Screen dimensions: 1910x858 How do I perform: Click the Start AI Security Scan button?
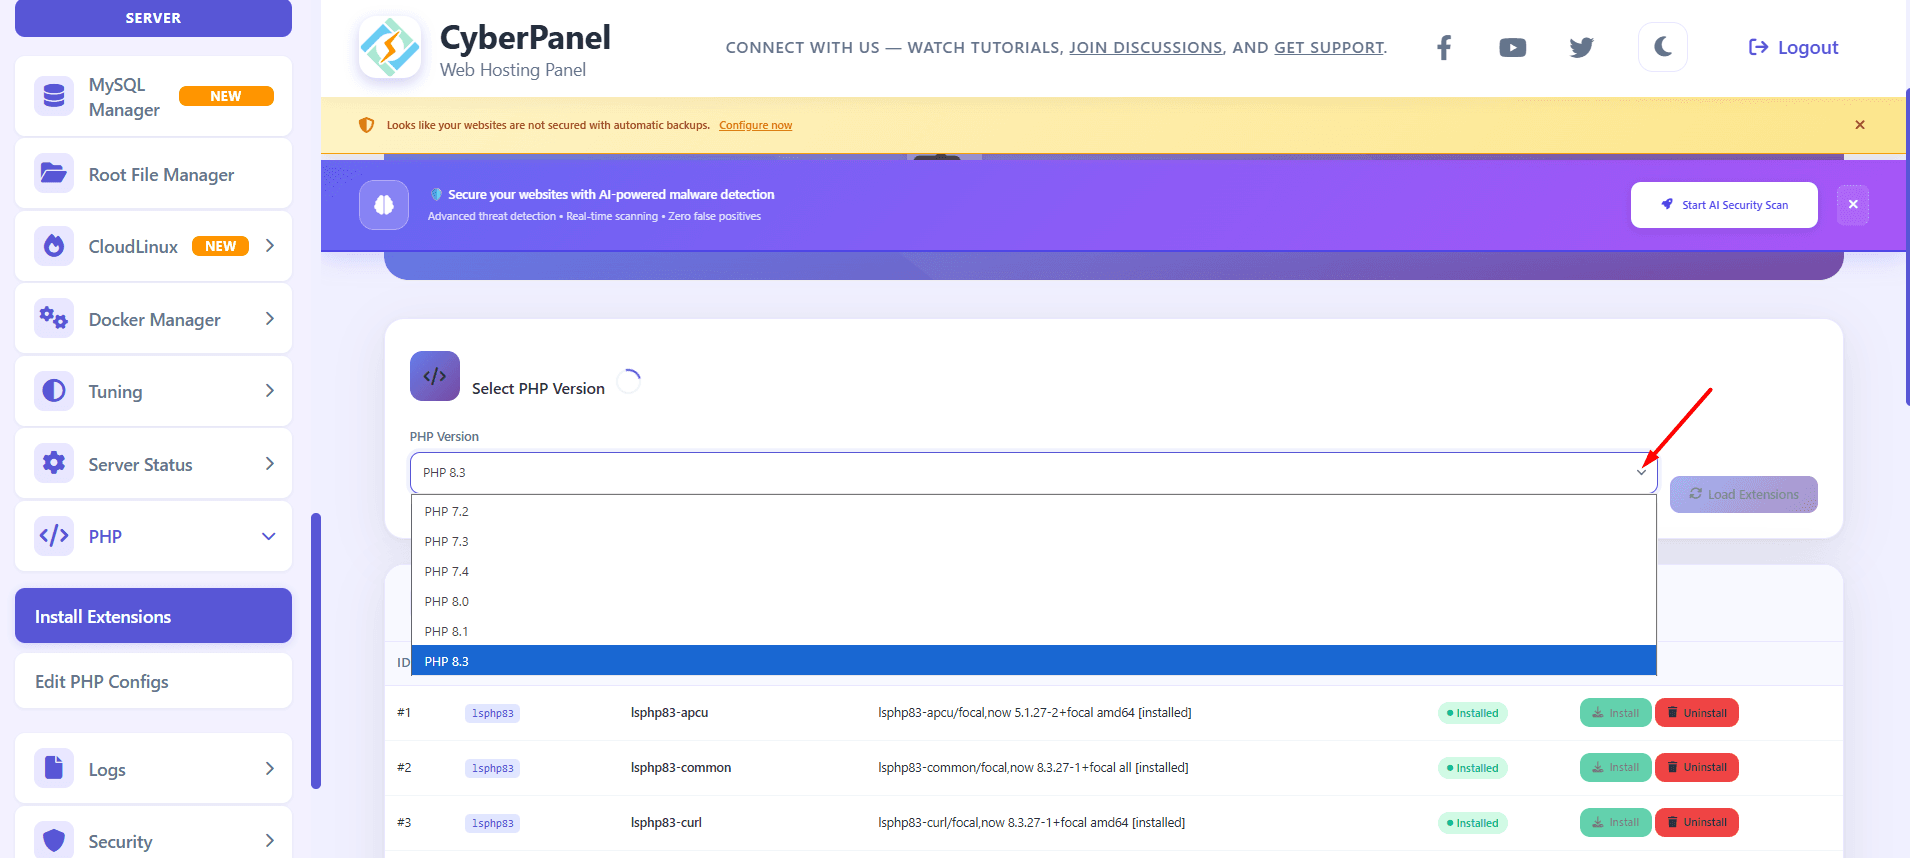[1723, 205]
